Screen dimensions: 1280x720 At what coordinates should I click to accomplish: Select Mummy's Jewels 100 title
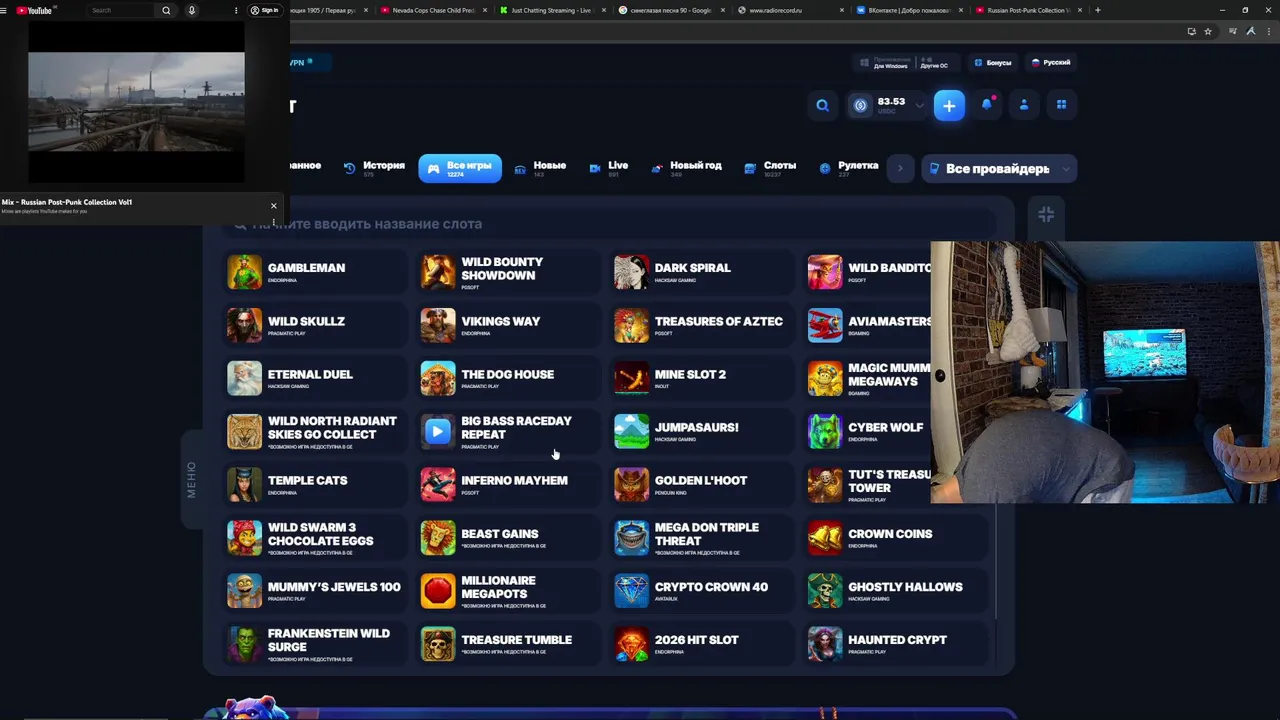pos(334,587)
